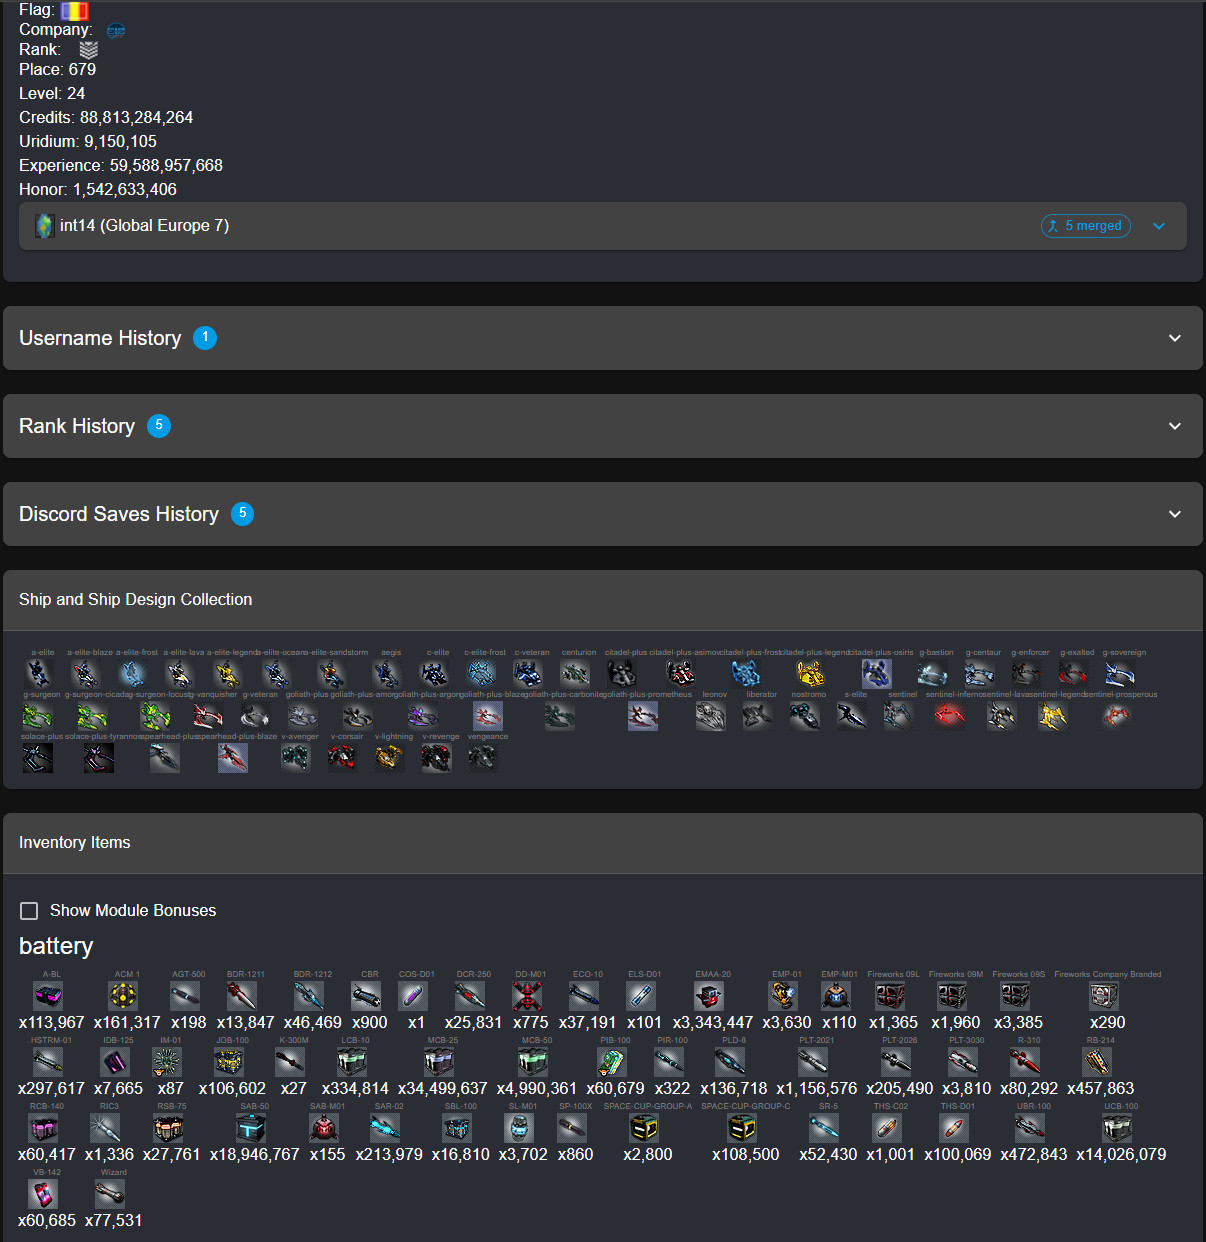Image resolution: width=1206 pixels, height=1242 pixels.
Task: Click the ACM 1 mine item
Action: [123, 996]
